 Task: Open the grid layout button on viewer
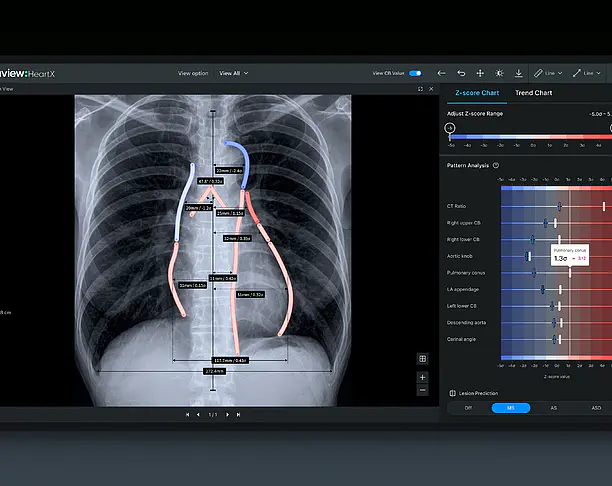[422, 359]
